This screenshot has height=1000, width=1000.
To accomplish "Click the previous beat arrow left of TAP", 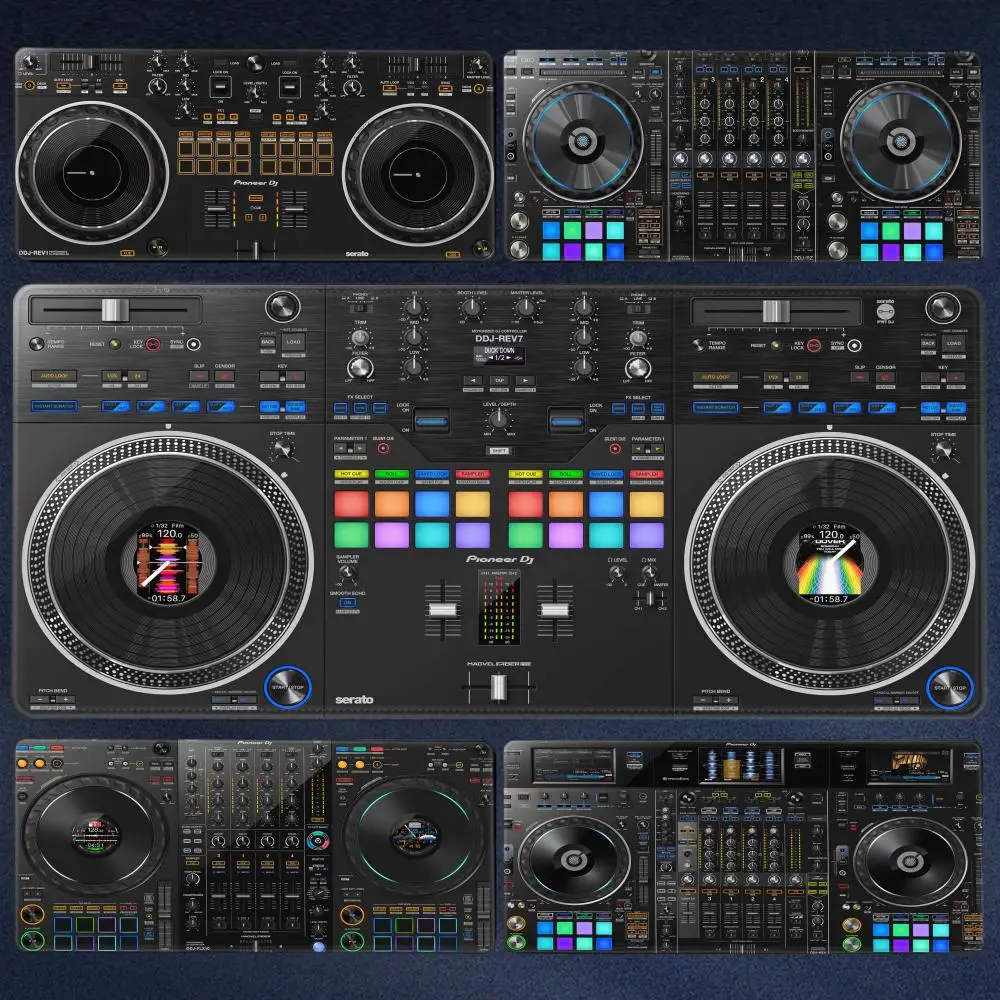I will pos(473,381).
